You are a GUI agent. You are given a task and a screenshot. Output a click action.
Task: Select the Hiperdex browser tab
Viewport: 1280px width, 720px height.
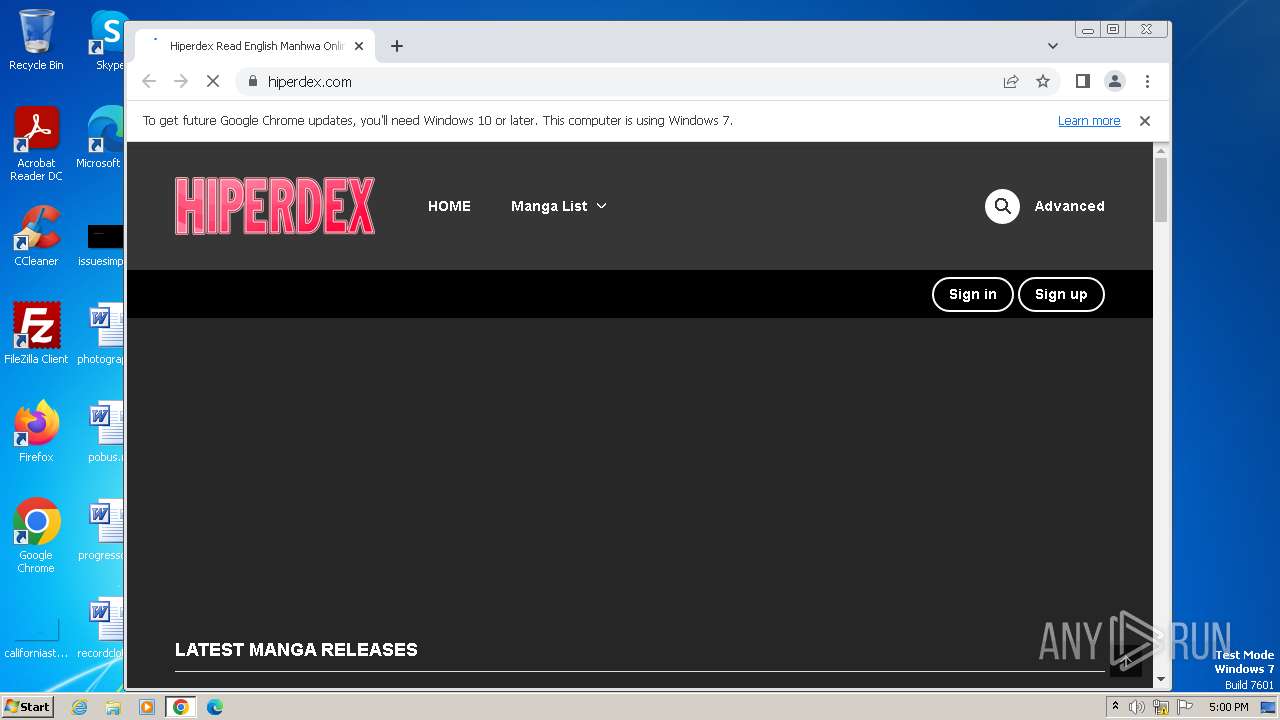256,46
